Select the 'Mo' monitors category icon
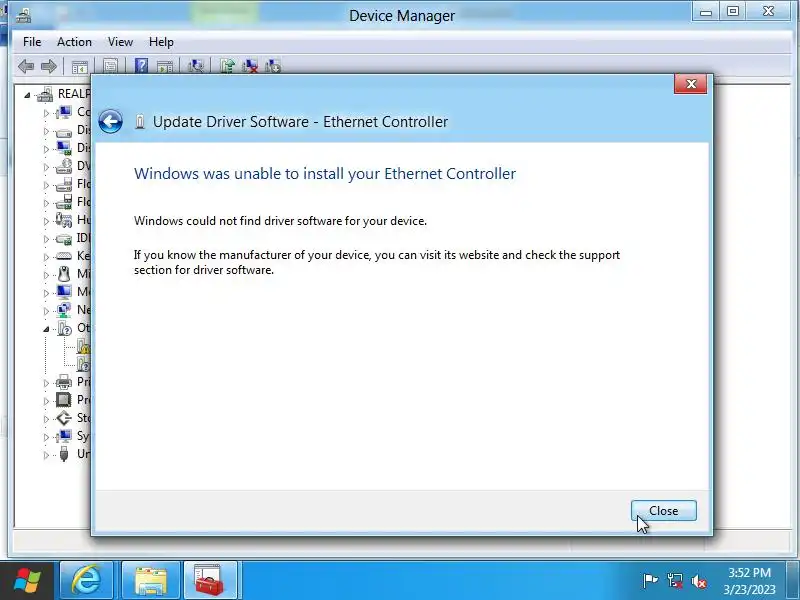800x600 pixels. click(64, 292)
